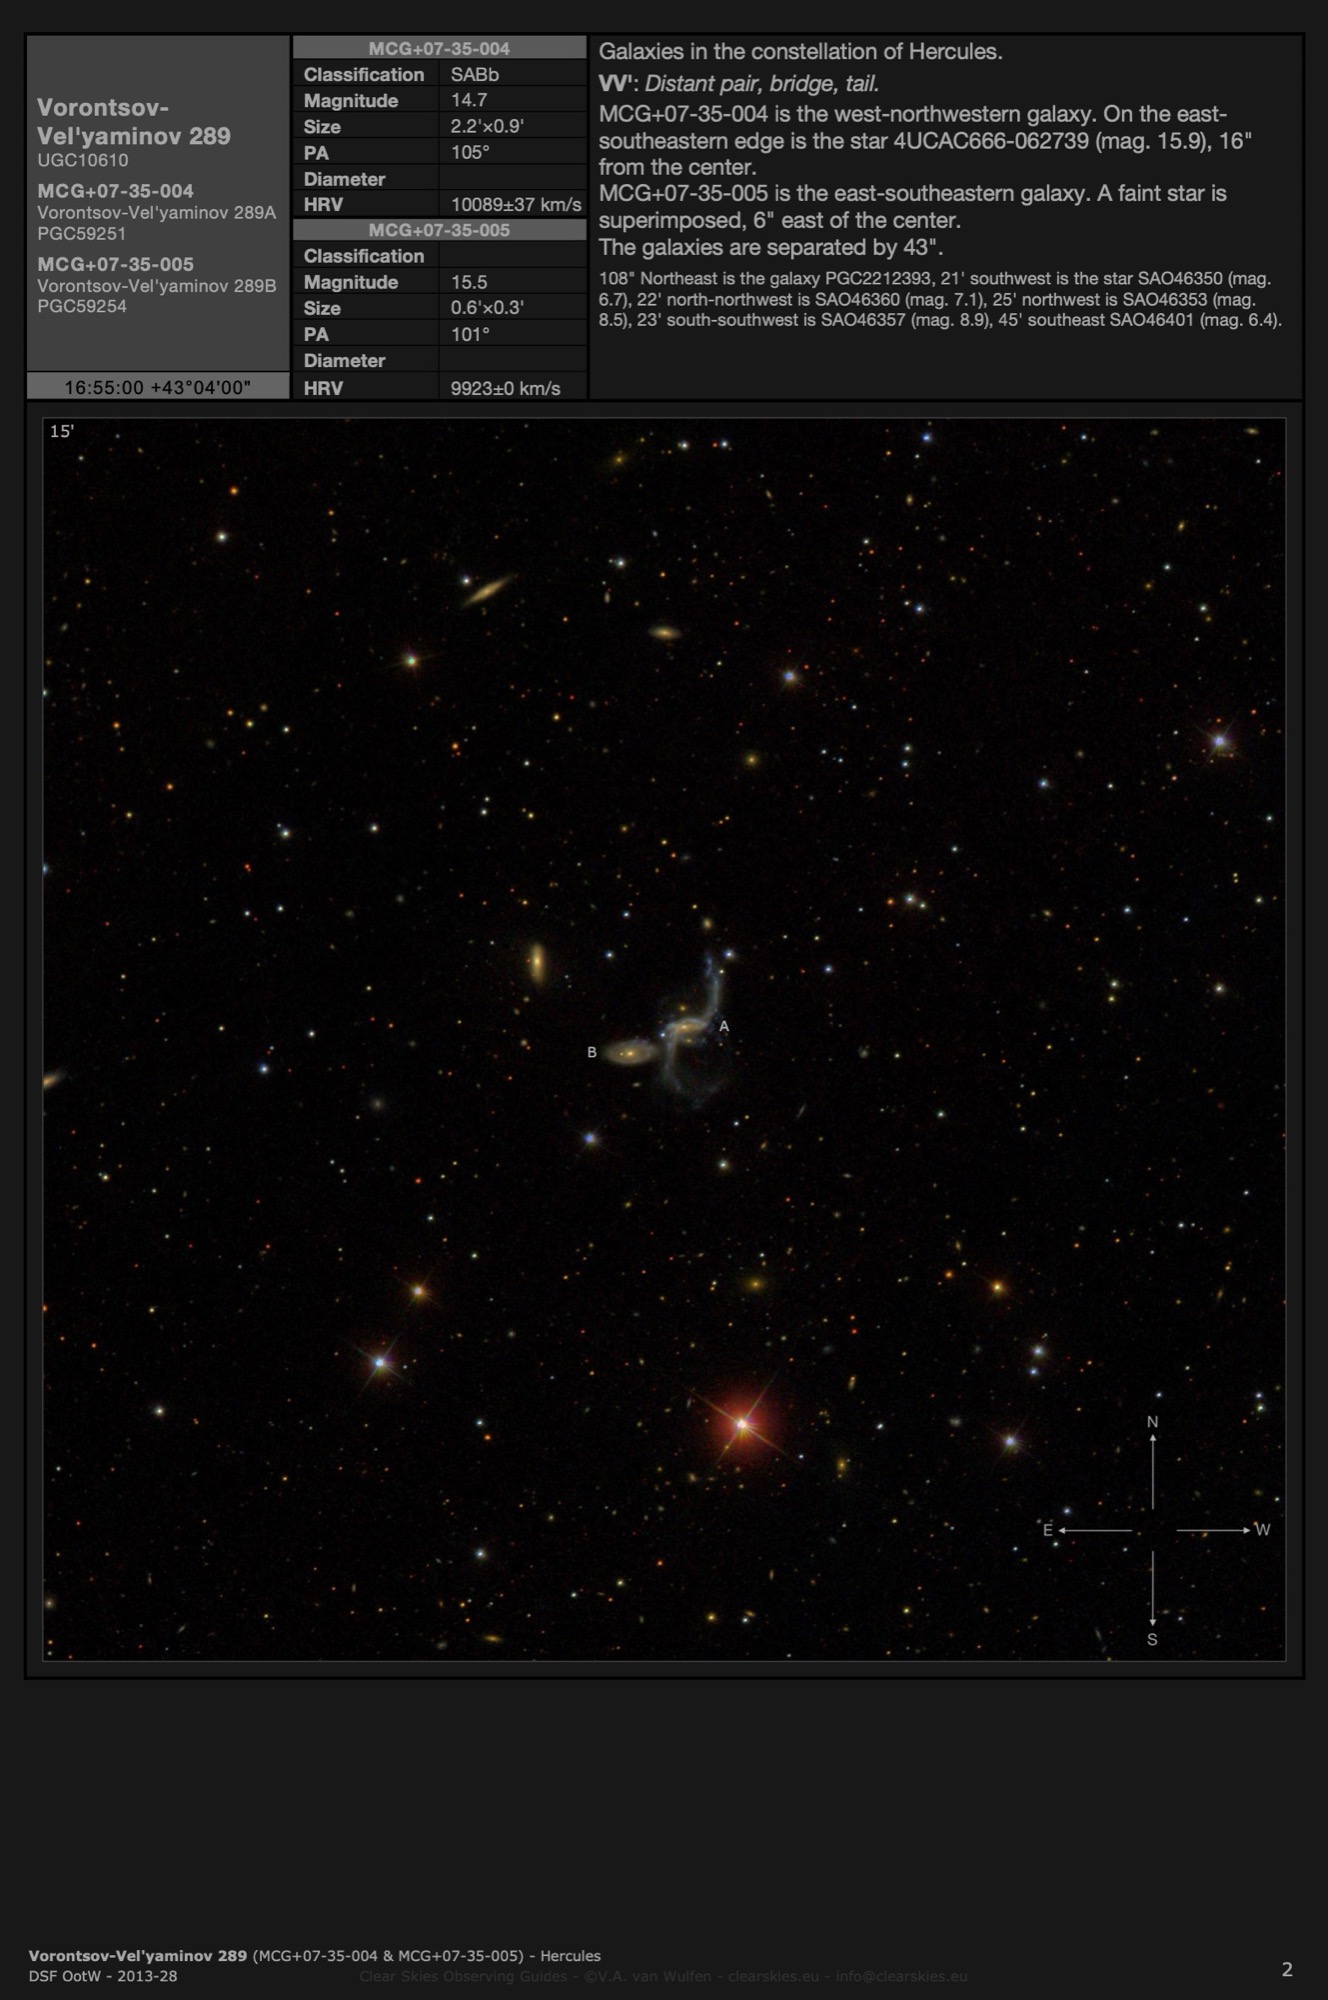Click the MCG+07-35-004 table header
The width and height of the screenshot is (1328, 2000).
(x=439, y=48)
